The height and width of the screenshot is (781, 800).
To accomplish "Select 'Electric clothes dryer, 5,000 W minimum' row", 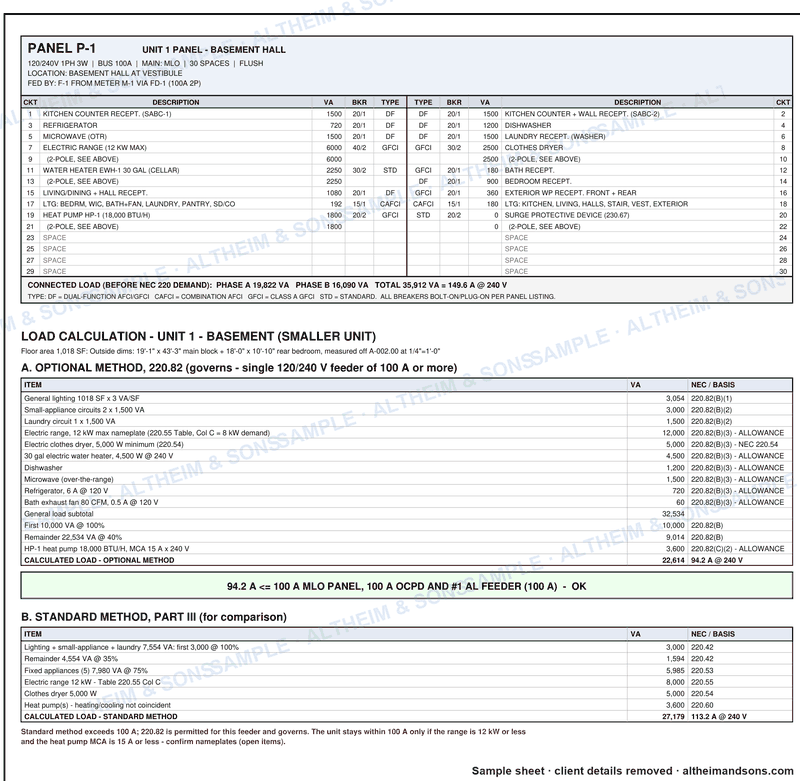I will (407, 445).
